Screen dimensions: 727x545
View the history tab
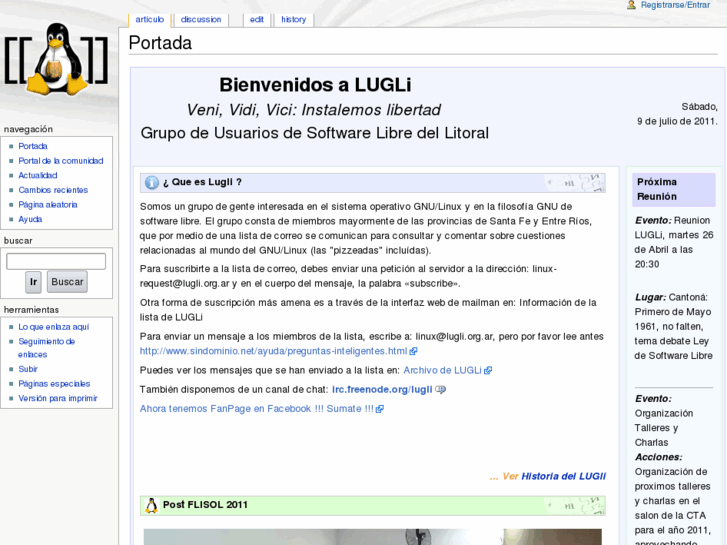293,19
